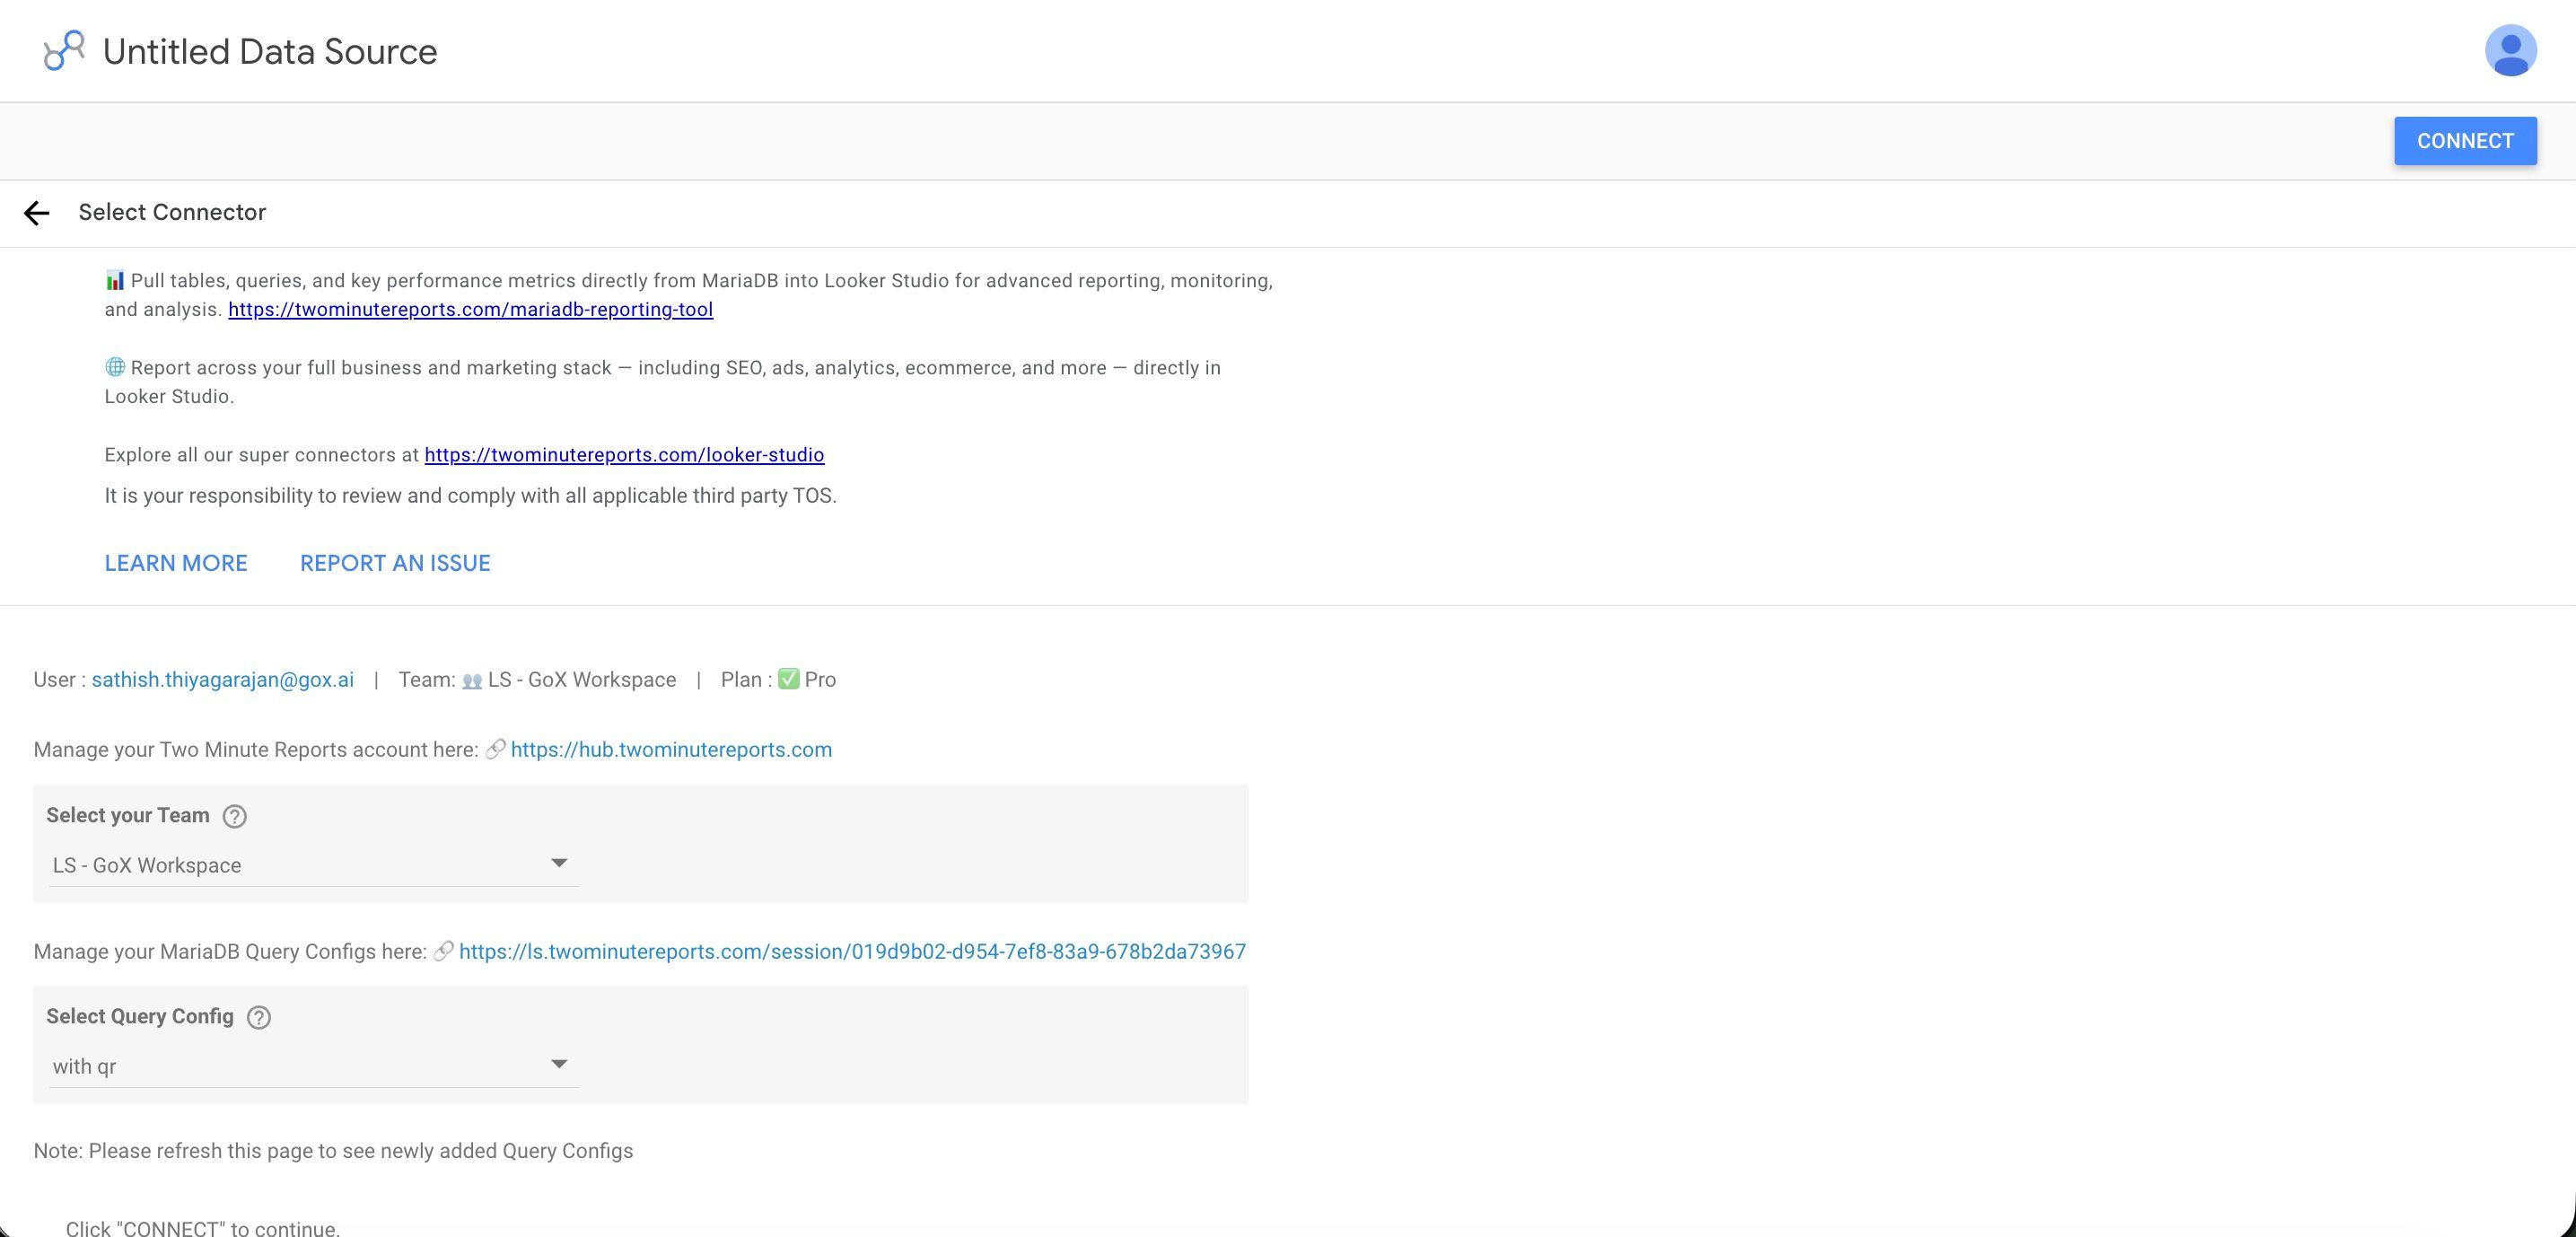Open the Select Query Config dropdown
The image size is (2576, 1237).
pos(310,1064)
